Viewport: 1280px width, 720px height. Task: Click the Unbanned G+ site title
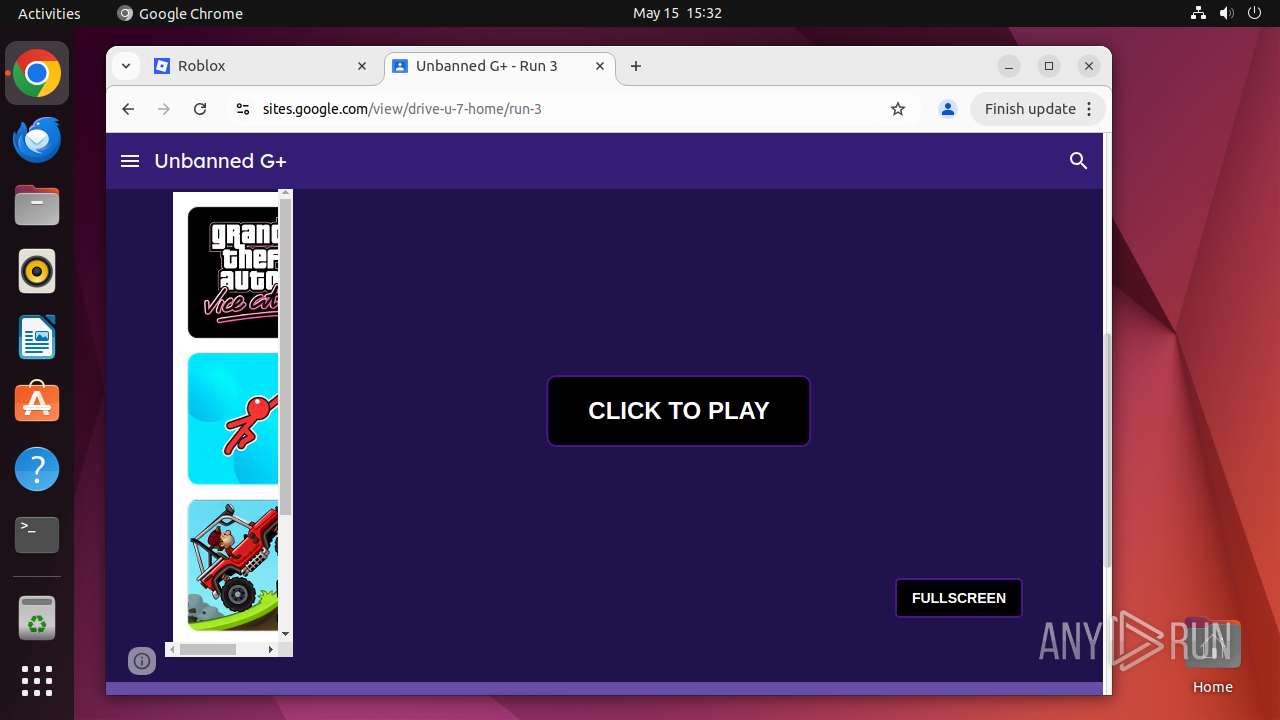220,161
